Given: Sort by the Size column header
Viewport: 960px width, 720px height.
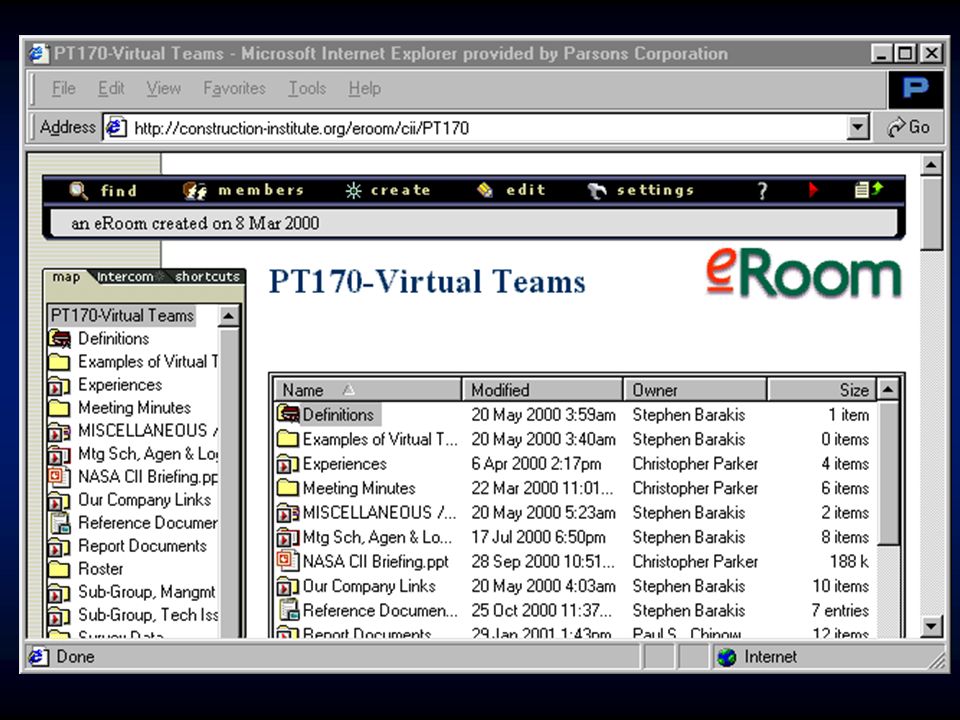Looking at the screenshot, I should 822,390.
